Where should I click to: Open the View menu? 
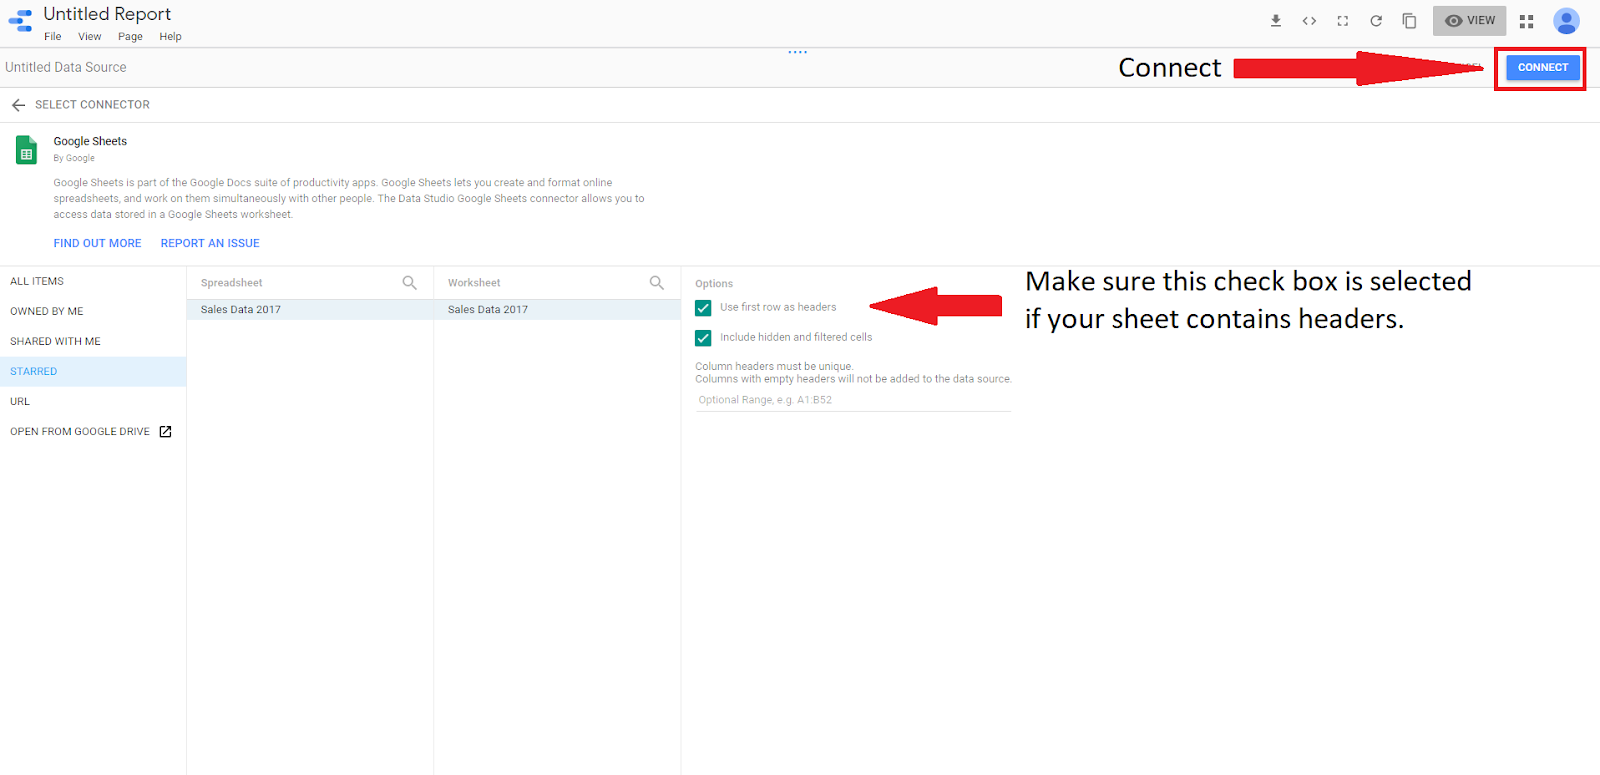coord(90,37)
